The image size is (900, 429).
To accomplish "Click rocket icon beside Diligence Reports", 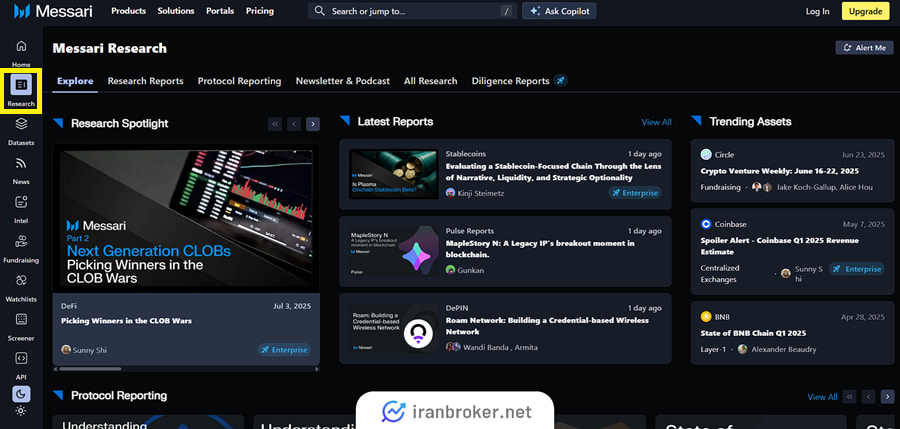I will (561, 81).
